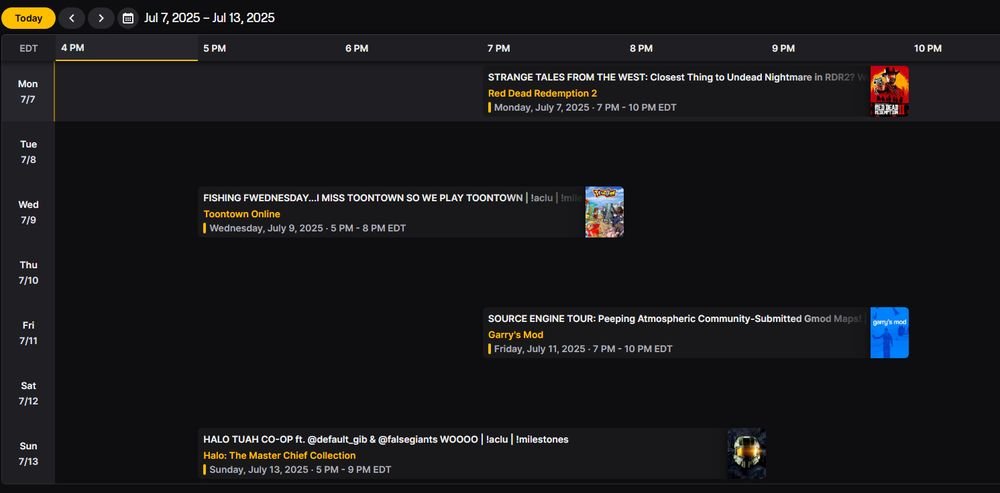Click the Red Dead Redemption 2 category link

point(543,93)
